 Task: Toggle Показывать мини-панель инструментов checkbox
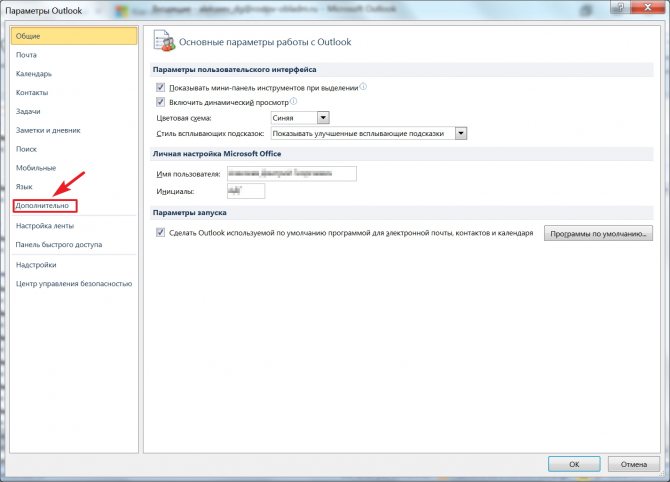[160, 88]
